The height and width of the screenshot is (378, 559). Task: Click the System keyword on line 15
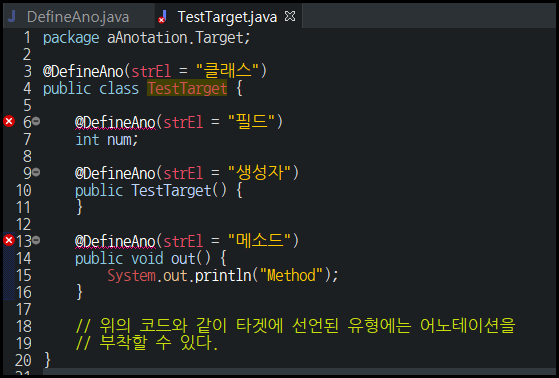tap(132, 275)
